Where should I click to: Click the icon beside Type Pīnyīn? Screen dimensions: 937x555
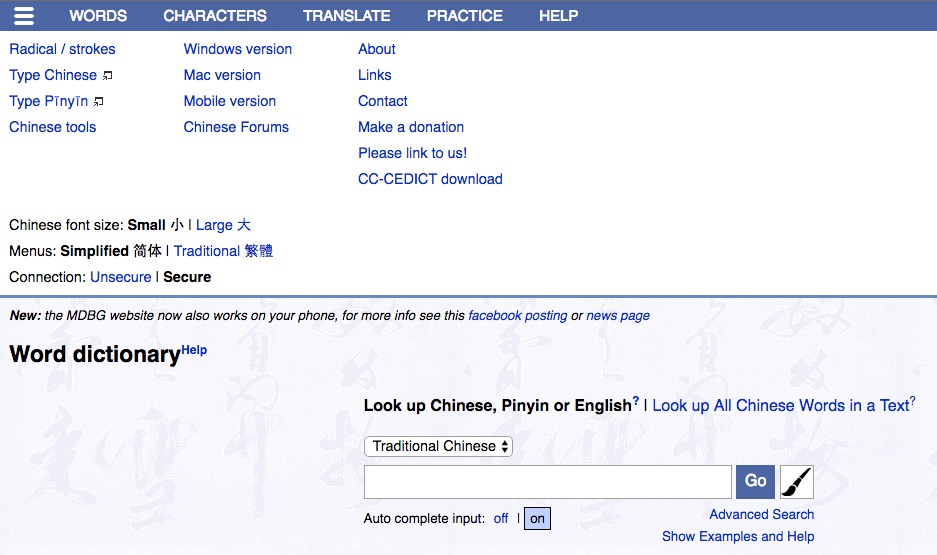tap(99, 102)
